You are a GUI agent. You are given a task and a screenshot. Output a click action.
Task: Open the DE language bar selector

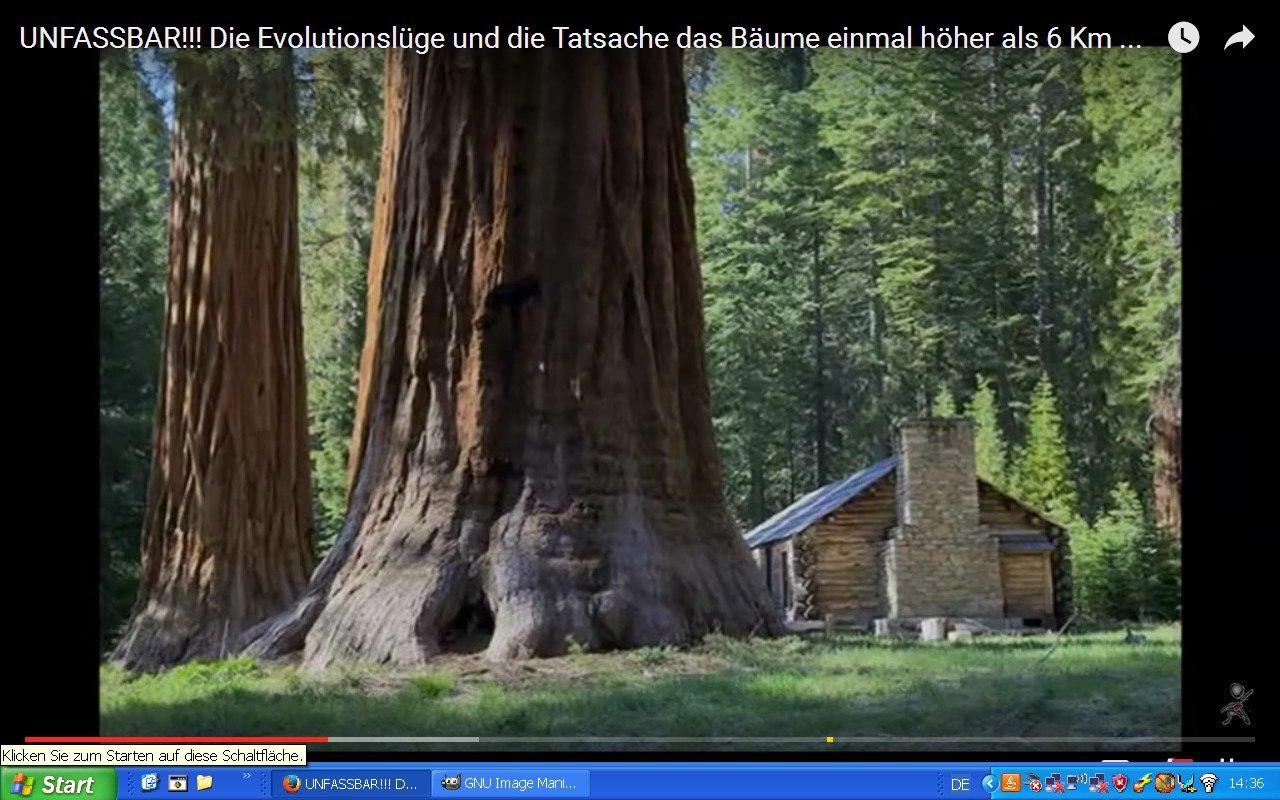[959, 784]
